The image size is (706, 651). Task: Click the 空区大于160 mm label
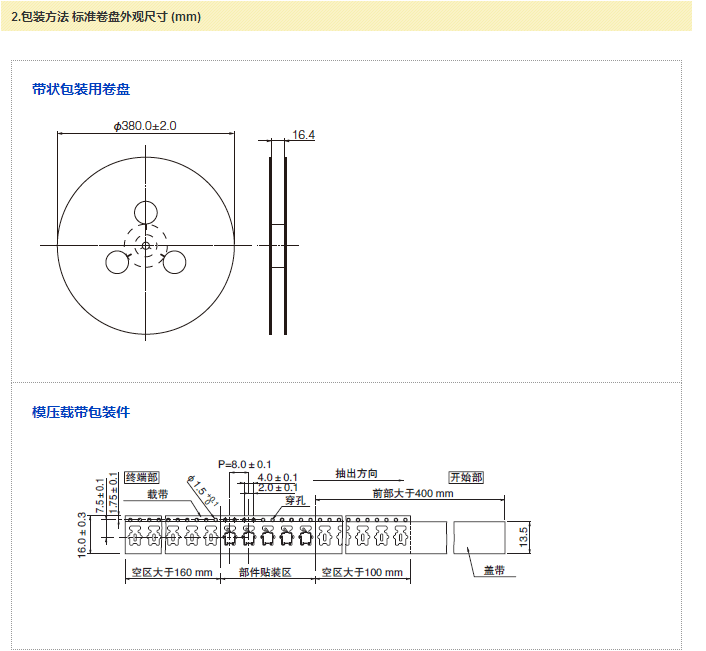[x=172, y=573]
